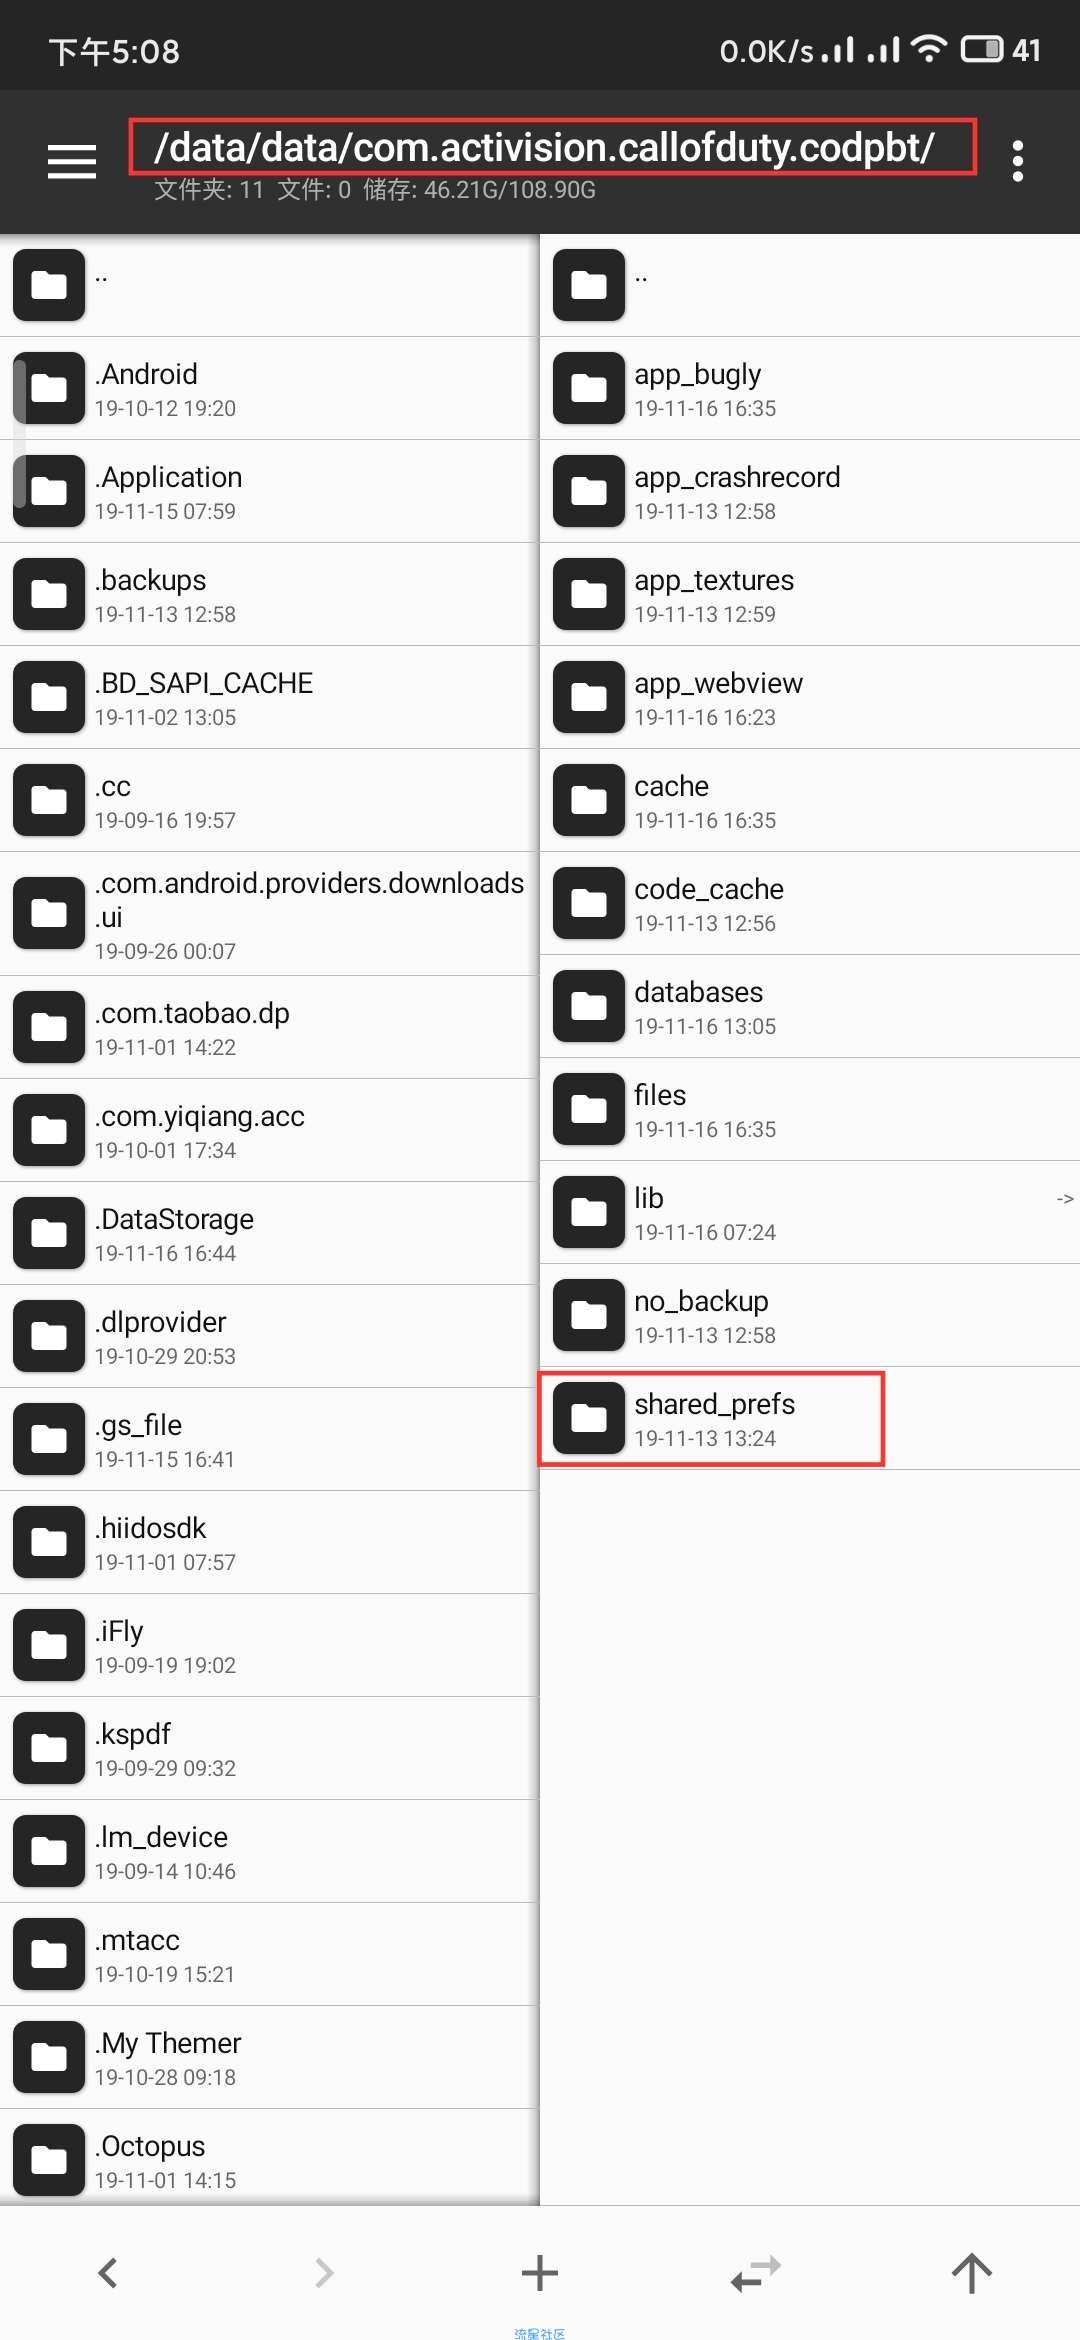Tap the back arrow in bottom bar
Screen dimensions: 1080x2340
coord(108,2272)
